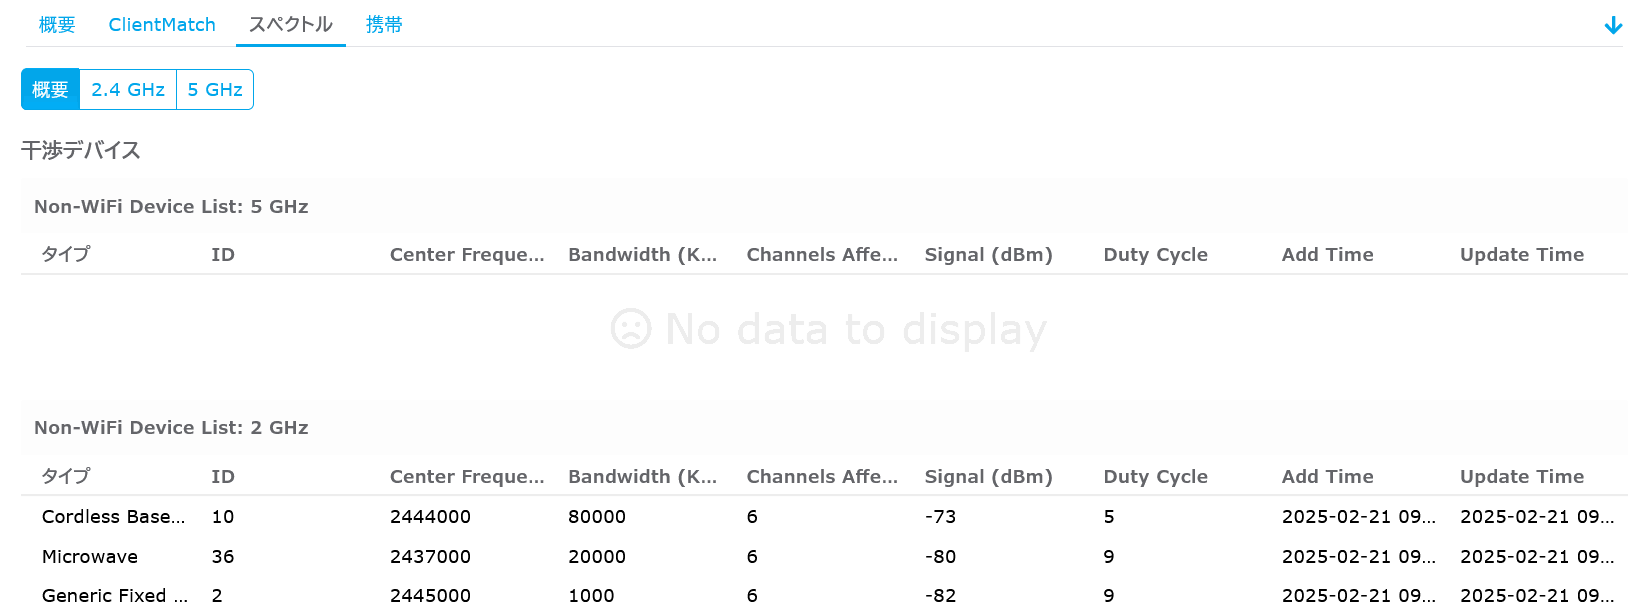
Task: Select the スペクトル tab
Action: tap(290, 25)
